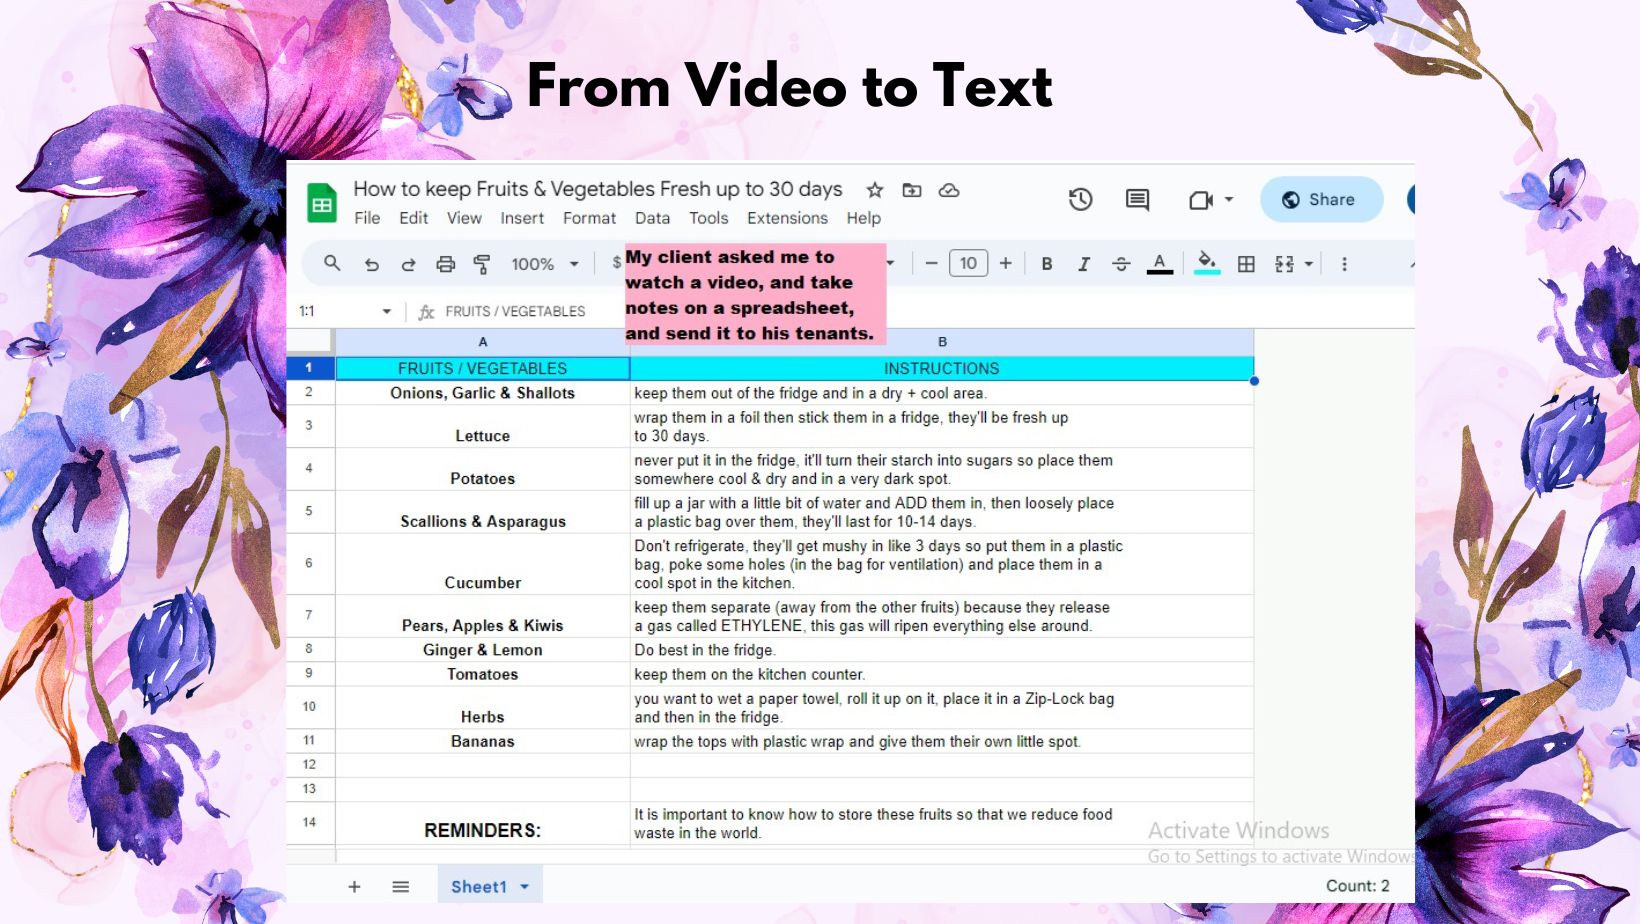The height and width of the screenshot is (924, 1640).
Task: Select the FRUITS / VEGETABLES header cell
Action: point(483,368)
